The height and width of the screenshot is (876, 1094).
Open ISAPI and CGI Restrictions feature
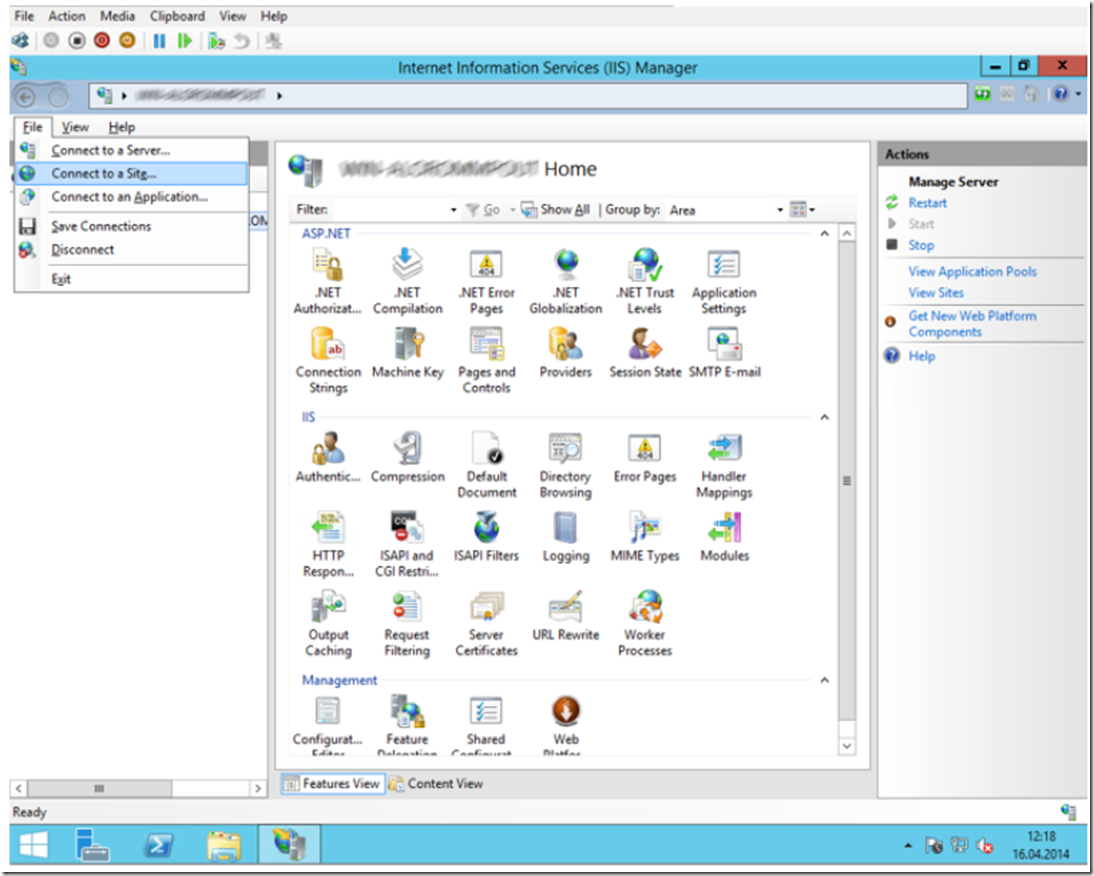coord(407,545)
